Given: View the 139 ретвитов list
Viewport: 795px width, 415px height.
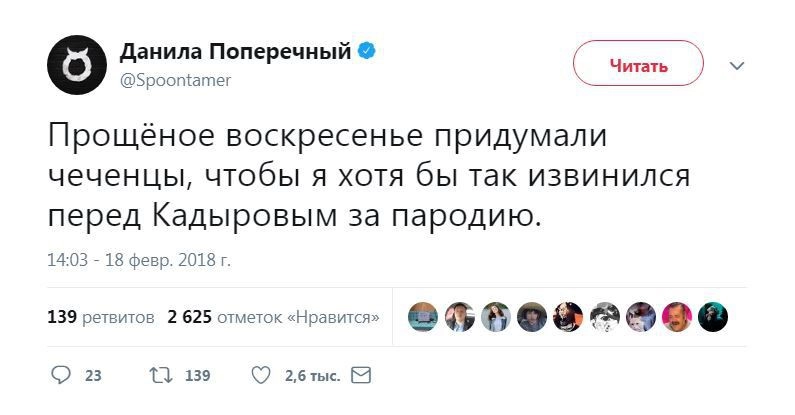Looking at the screenshot, I should (x=100, y=318).
